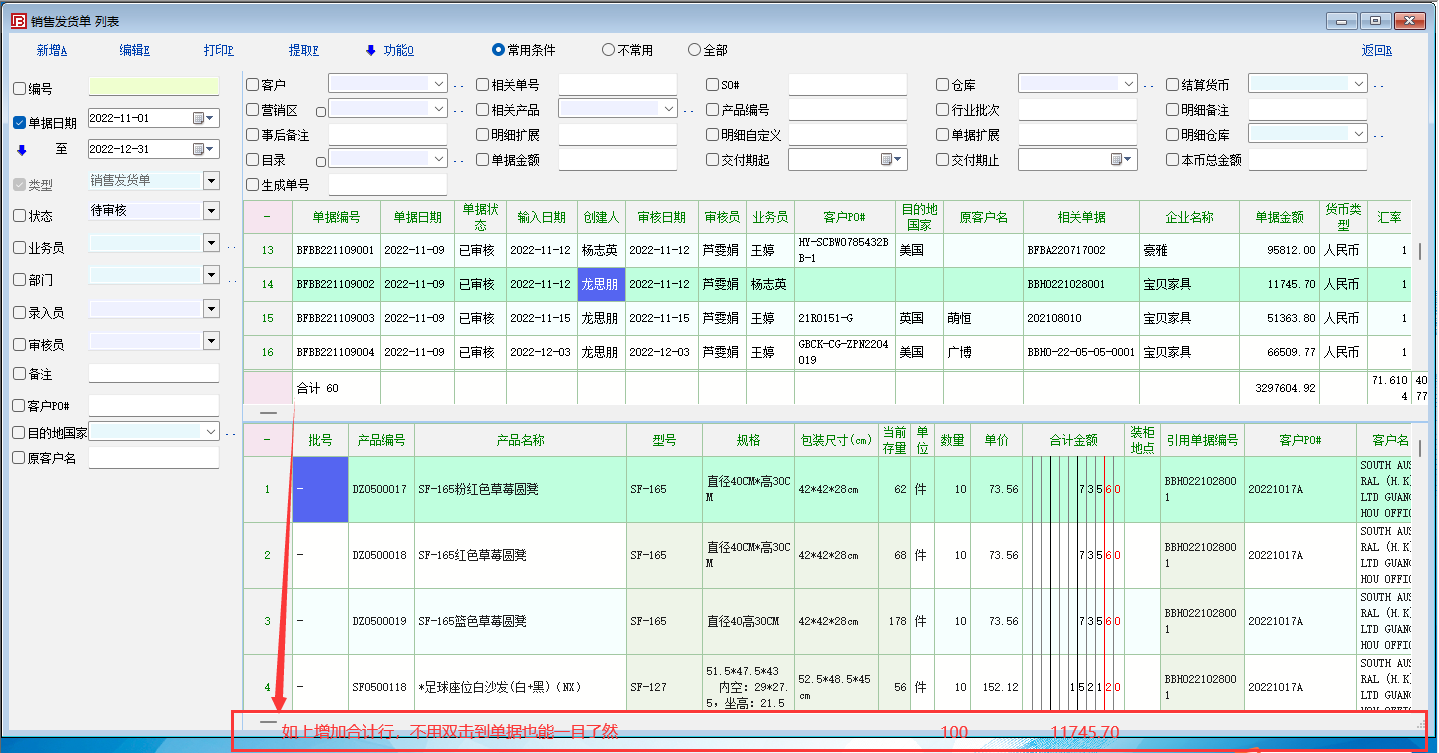Uncheck the 单据日期 checkbox

pos(20,123)
